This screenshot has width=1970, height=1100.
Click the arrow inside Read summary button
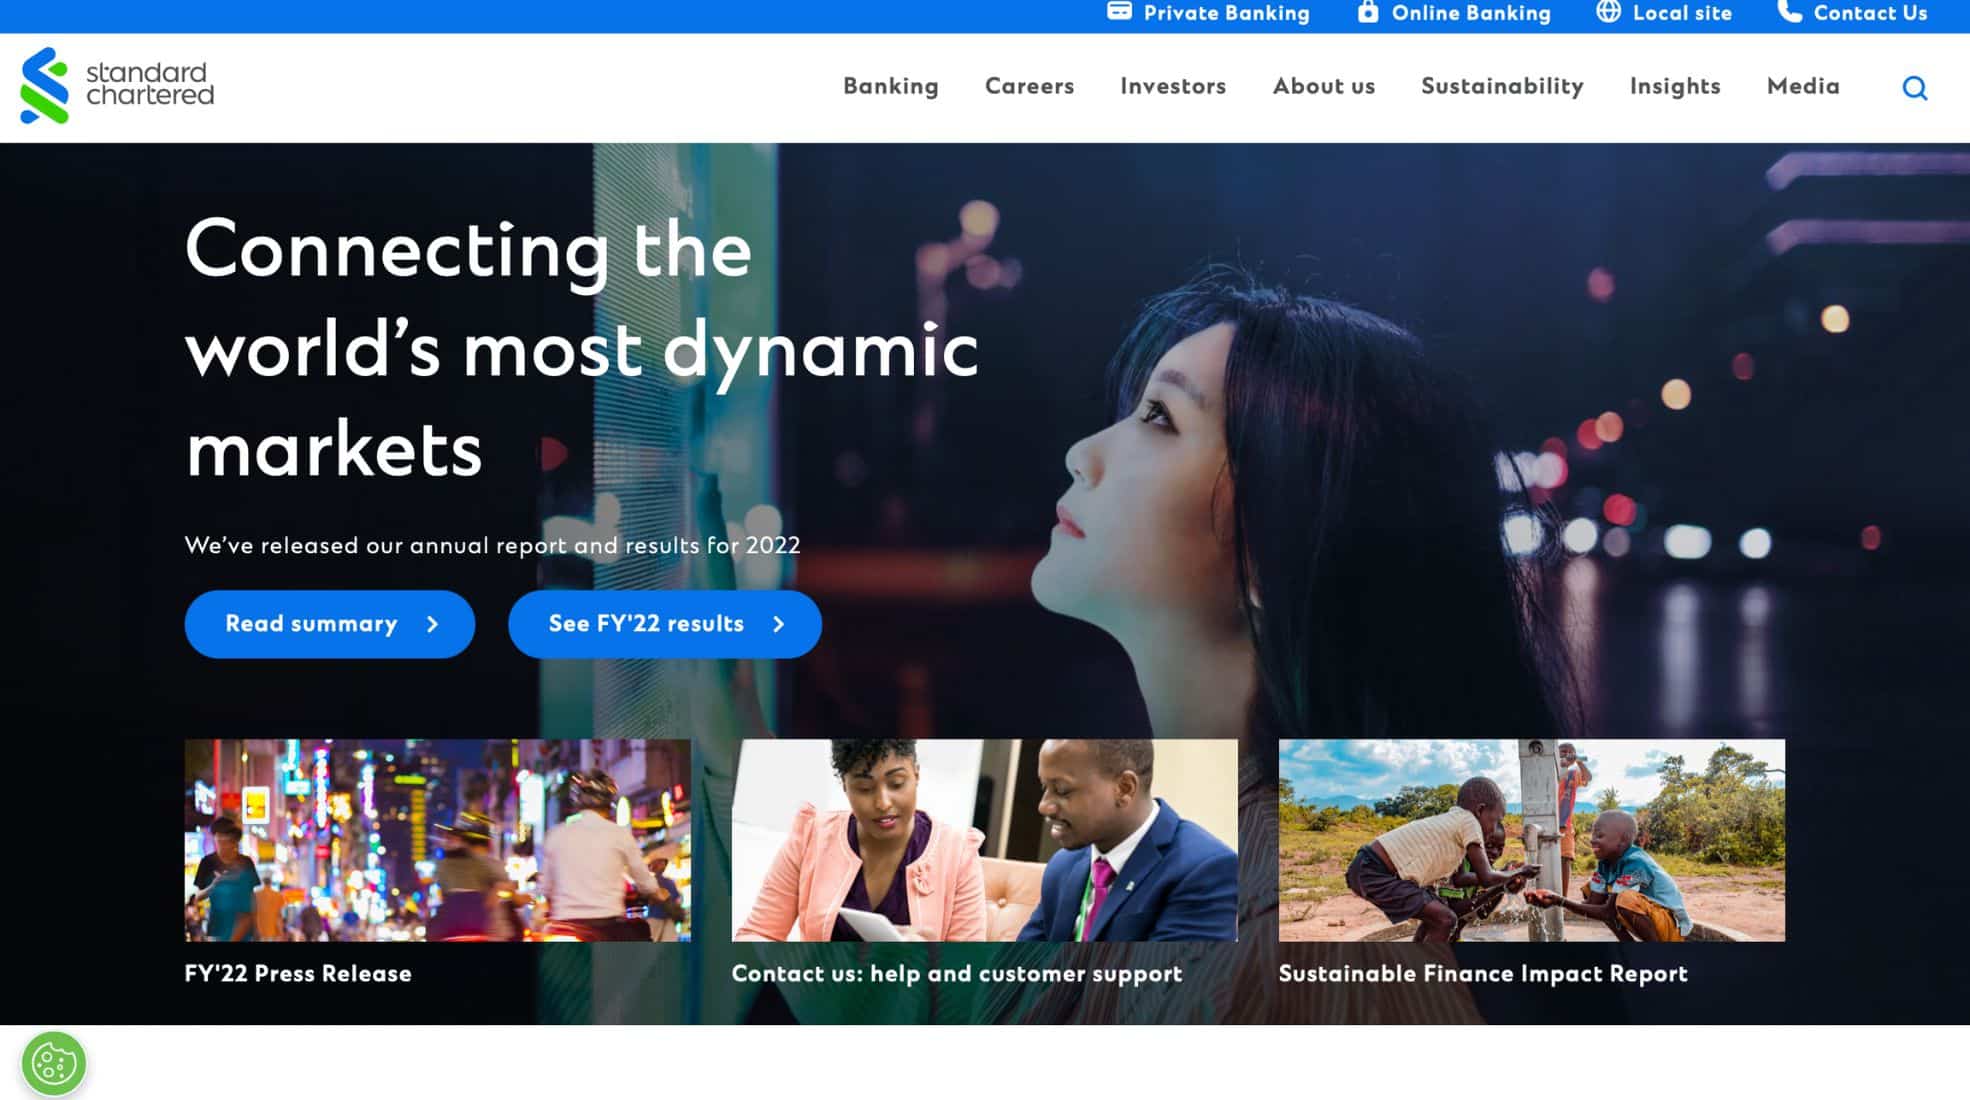tap(432, 624)
